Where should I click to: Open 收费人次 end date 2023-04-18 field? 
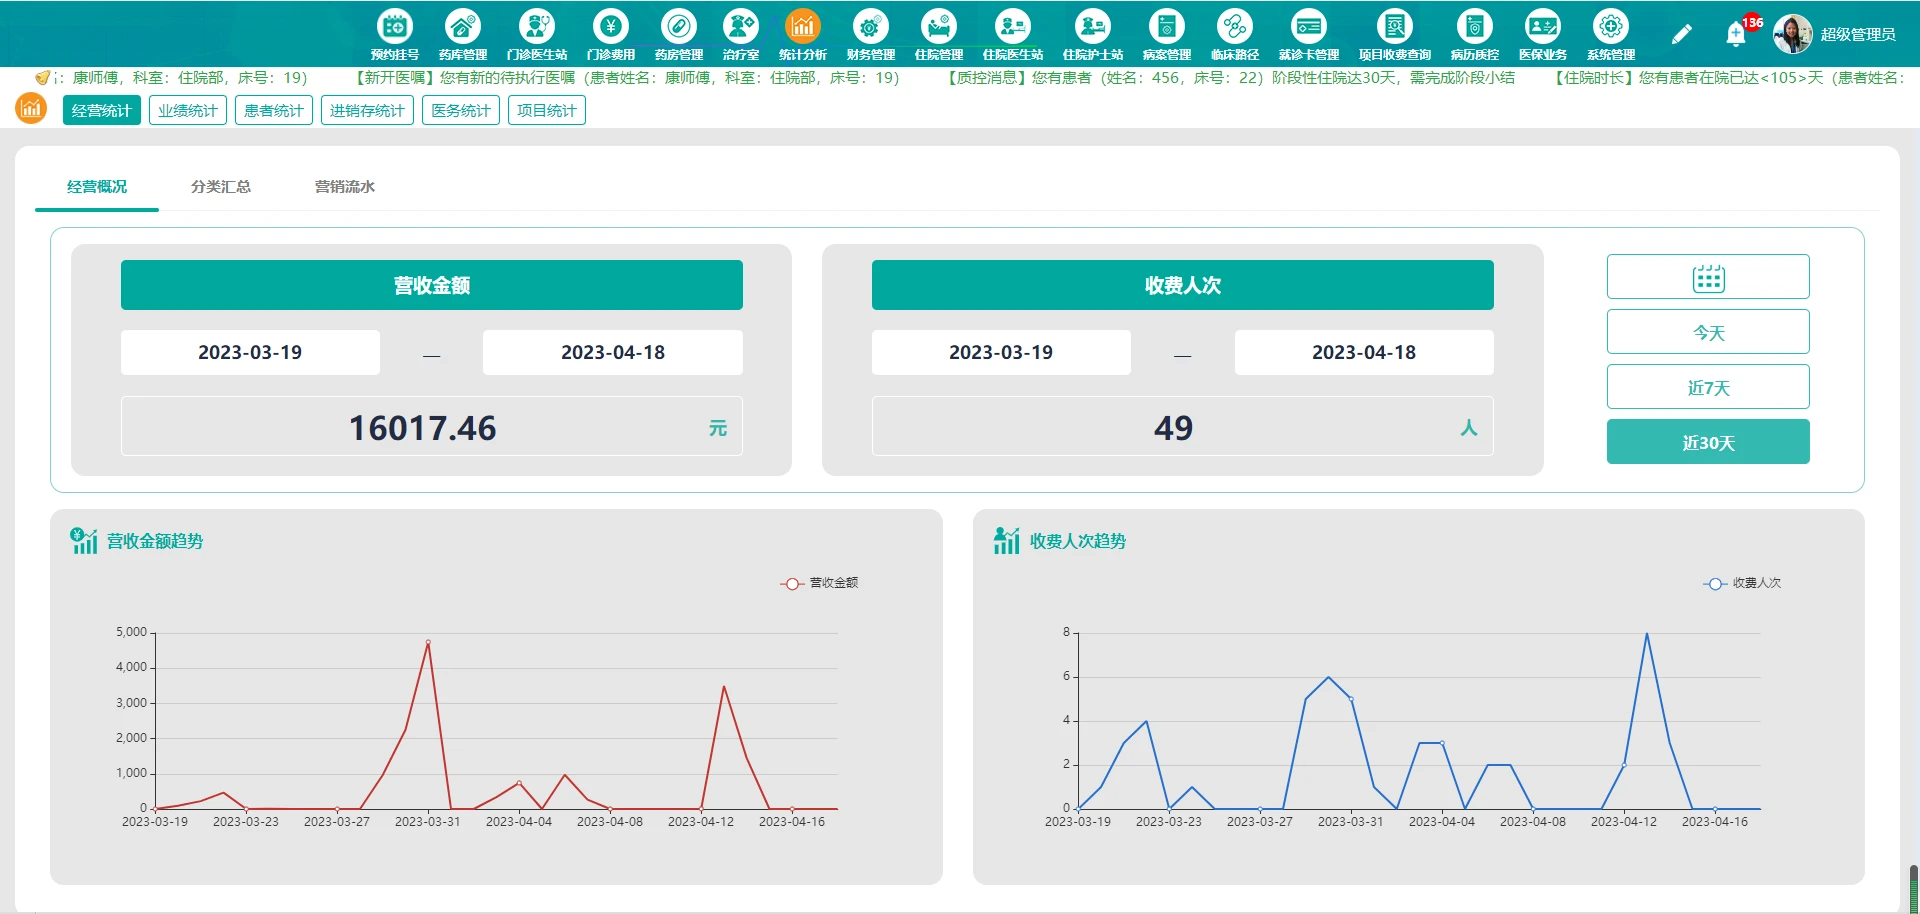click(x=1363, y=353)
